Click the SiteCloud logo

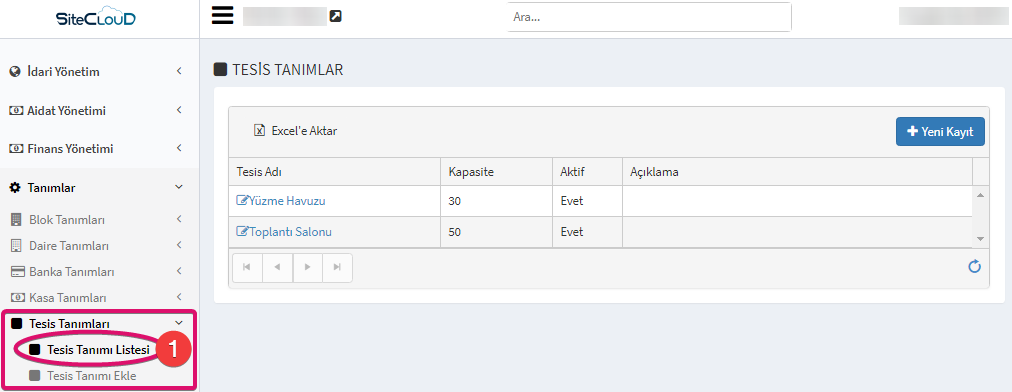tap(96, 17)
